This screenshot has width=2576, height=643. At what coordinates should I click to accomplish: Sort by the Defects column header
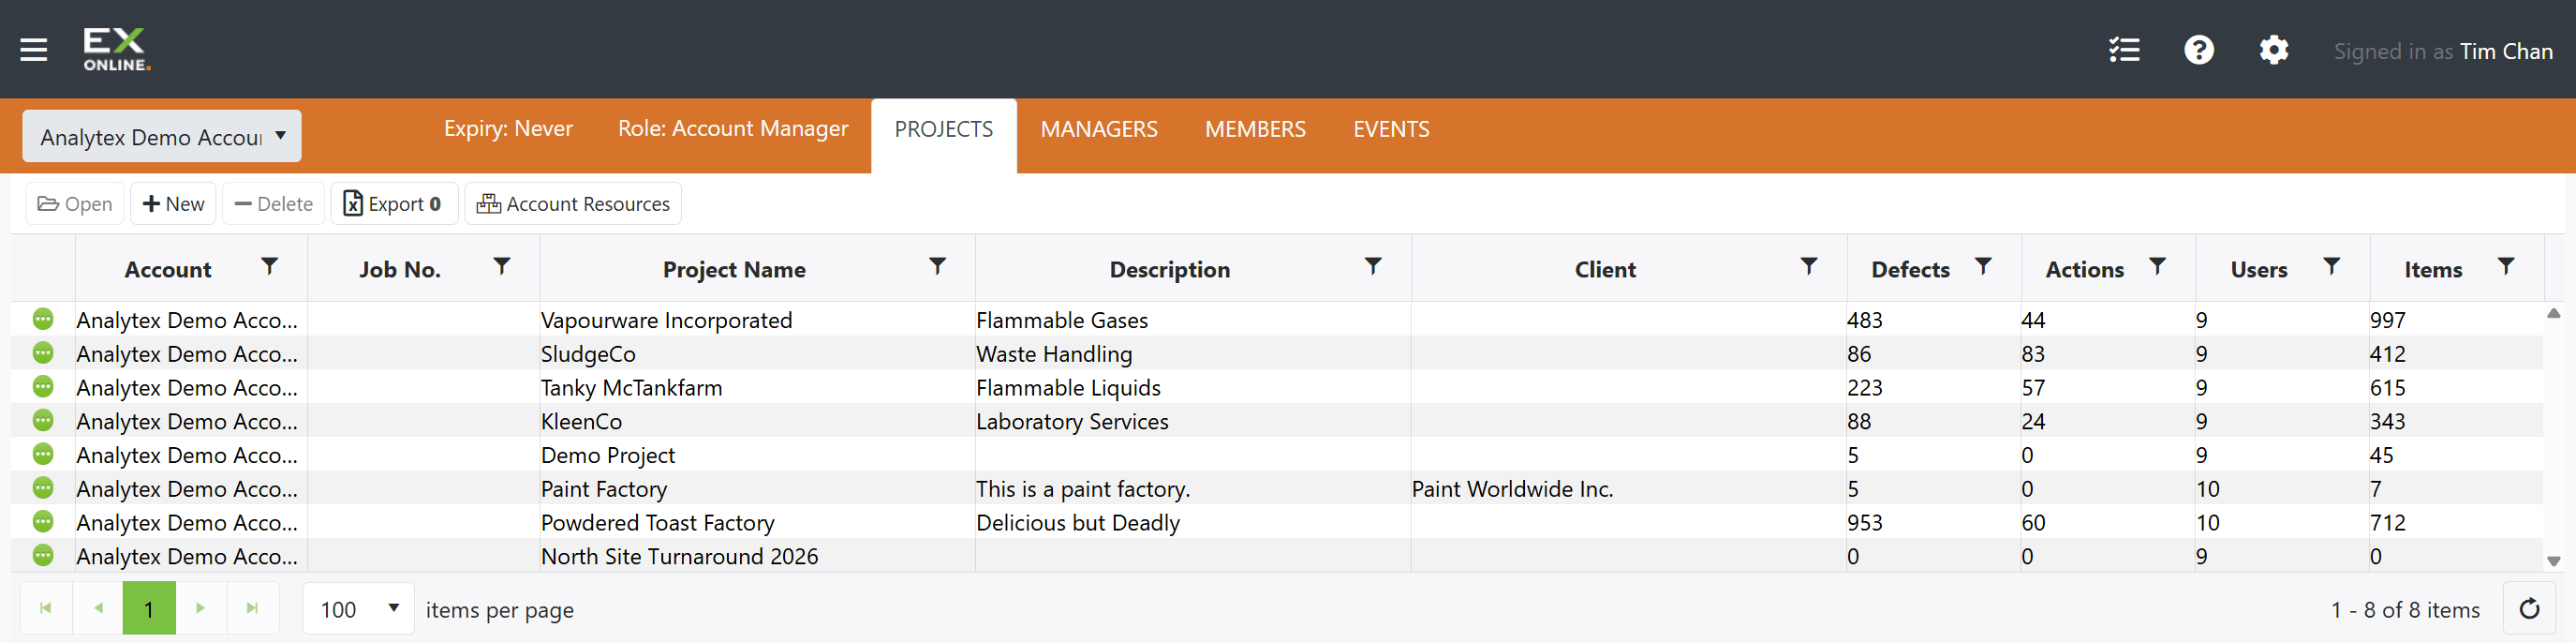1910,270
